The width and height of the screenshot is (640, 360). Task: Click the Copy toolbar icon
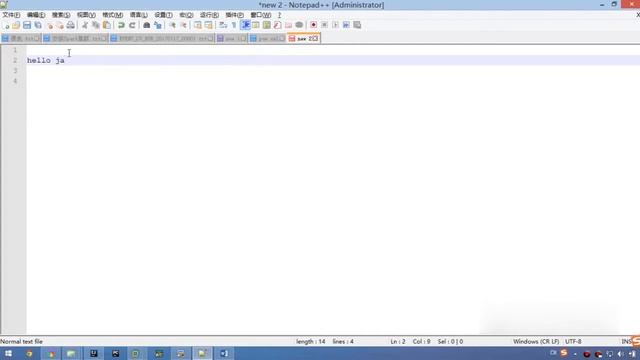[x=96, y=25]
